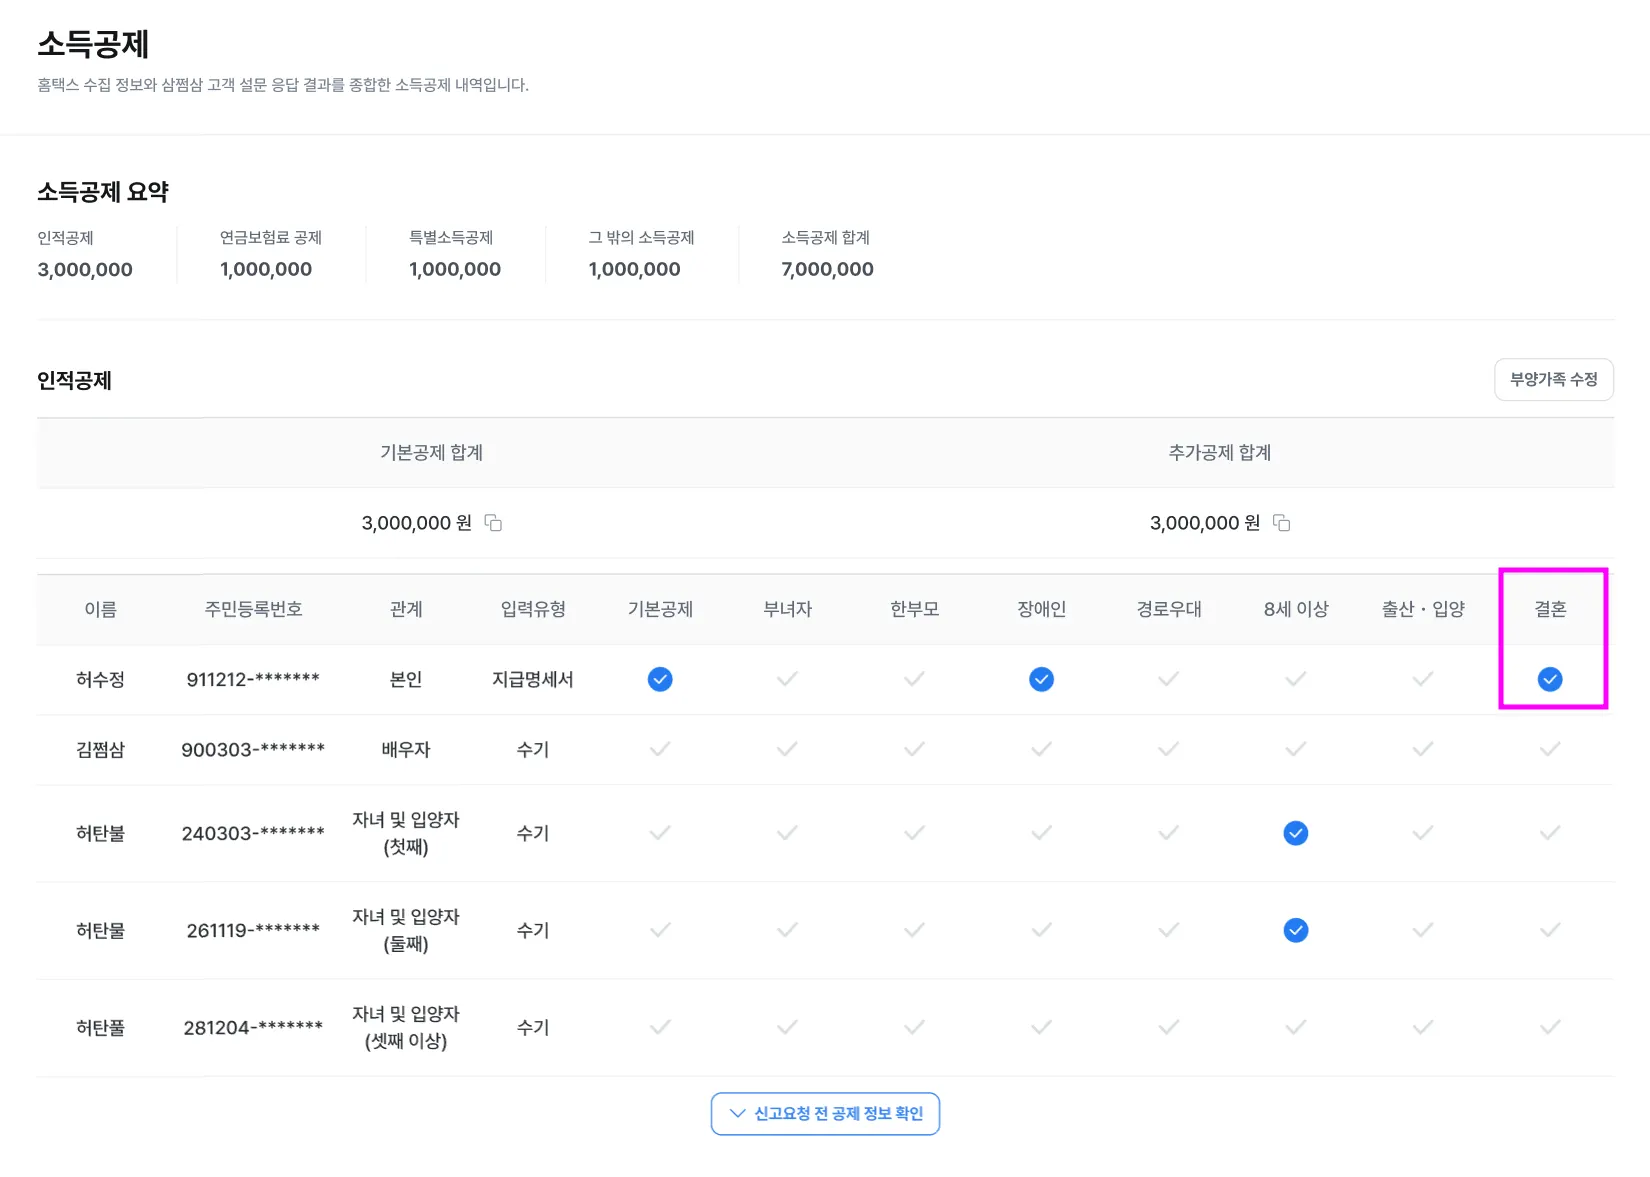Click the 주민등록번호 column header
Viewport: 1650px width, 1177px height.
click(x=253, y=609)
